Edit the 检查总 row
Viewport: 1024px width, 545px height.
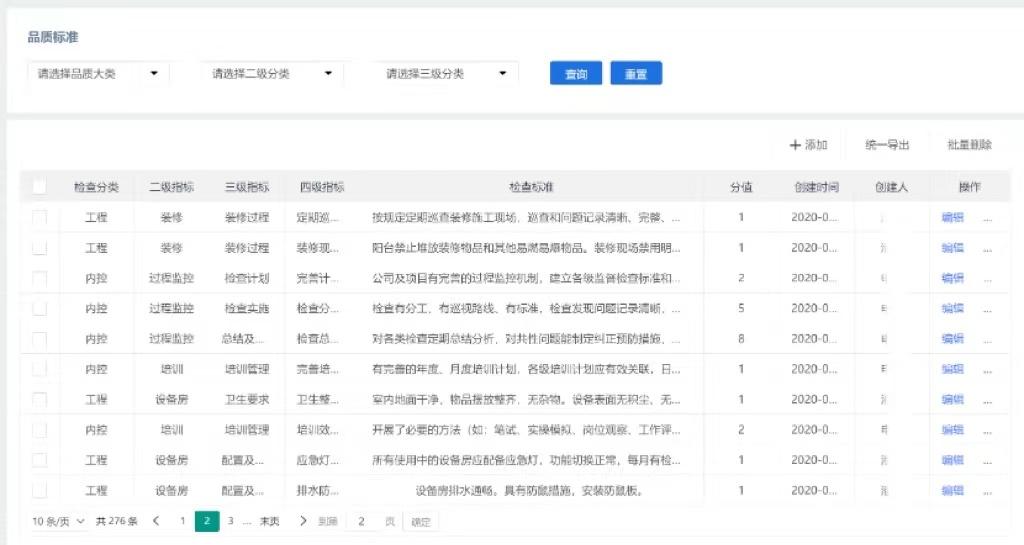953,339
